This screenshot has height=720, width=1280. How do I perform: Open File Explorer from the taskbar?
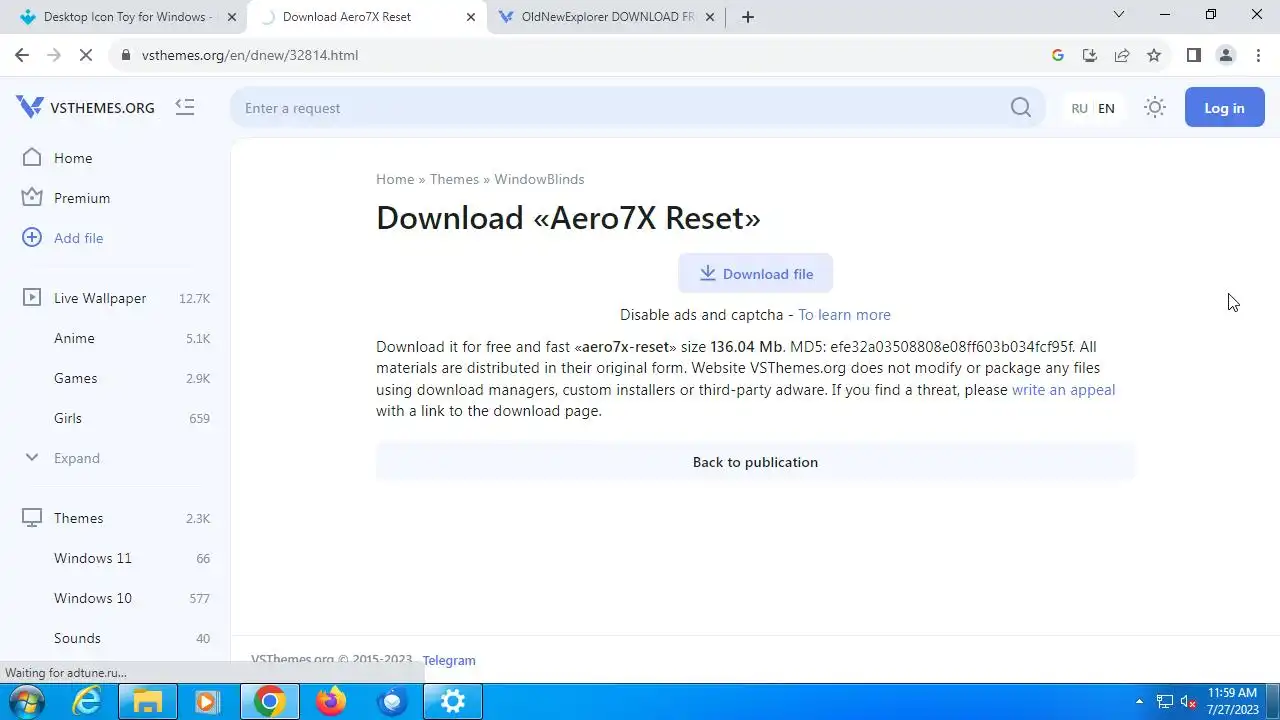tap(147, 702)
